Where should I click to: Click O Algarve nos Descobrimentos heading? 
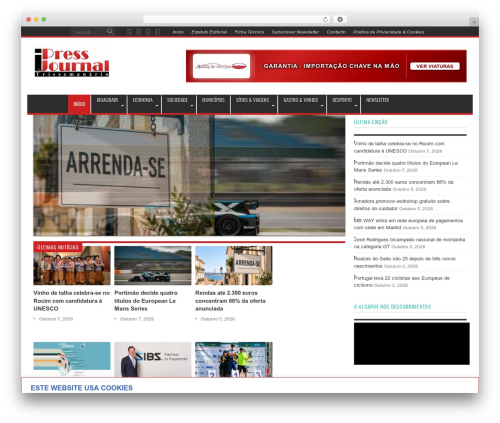392,307
